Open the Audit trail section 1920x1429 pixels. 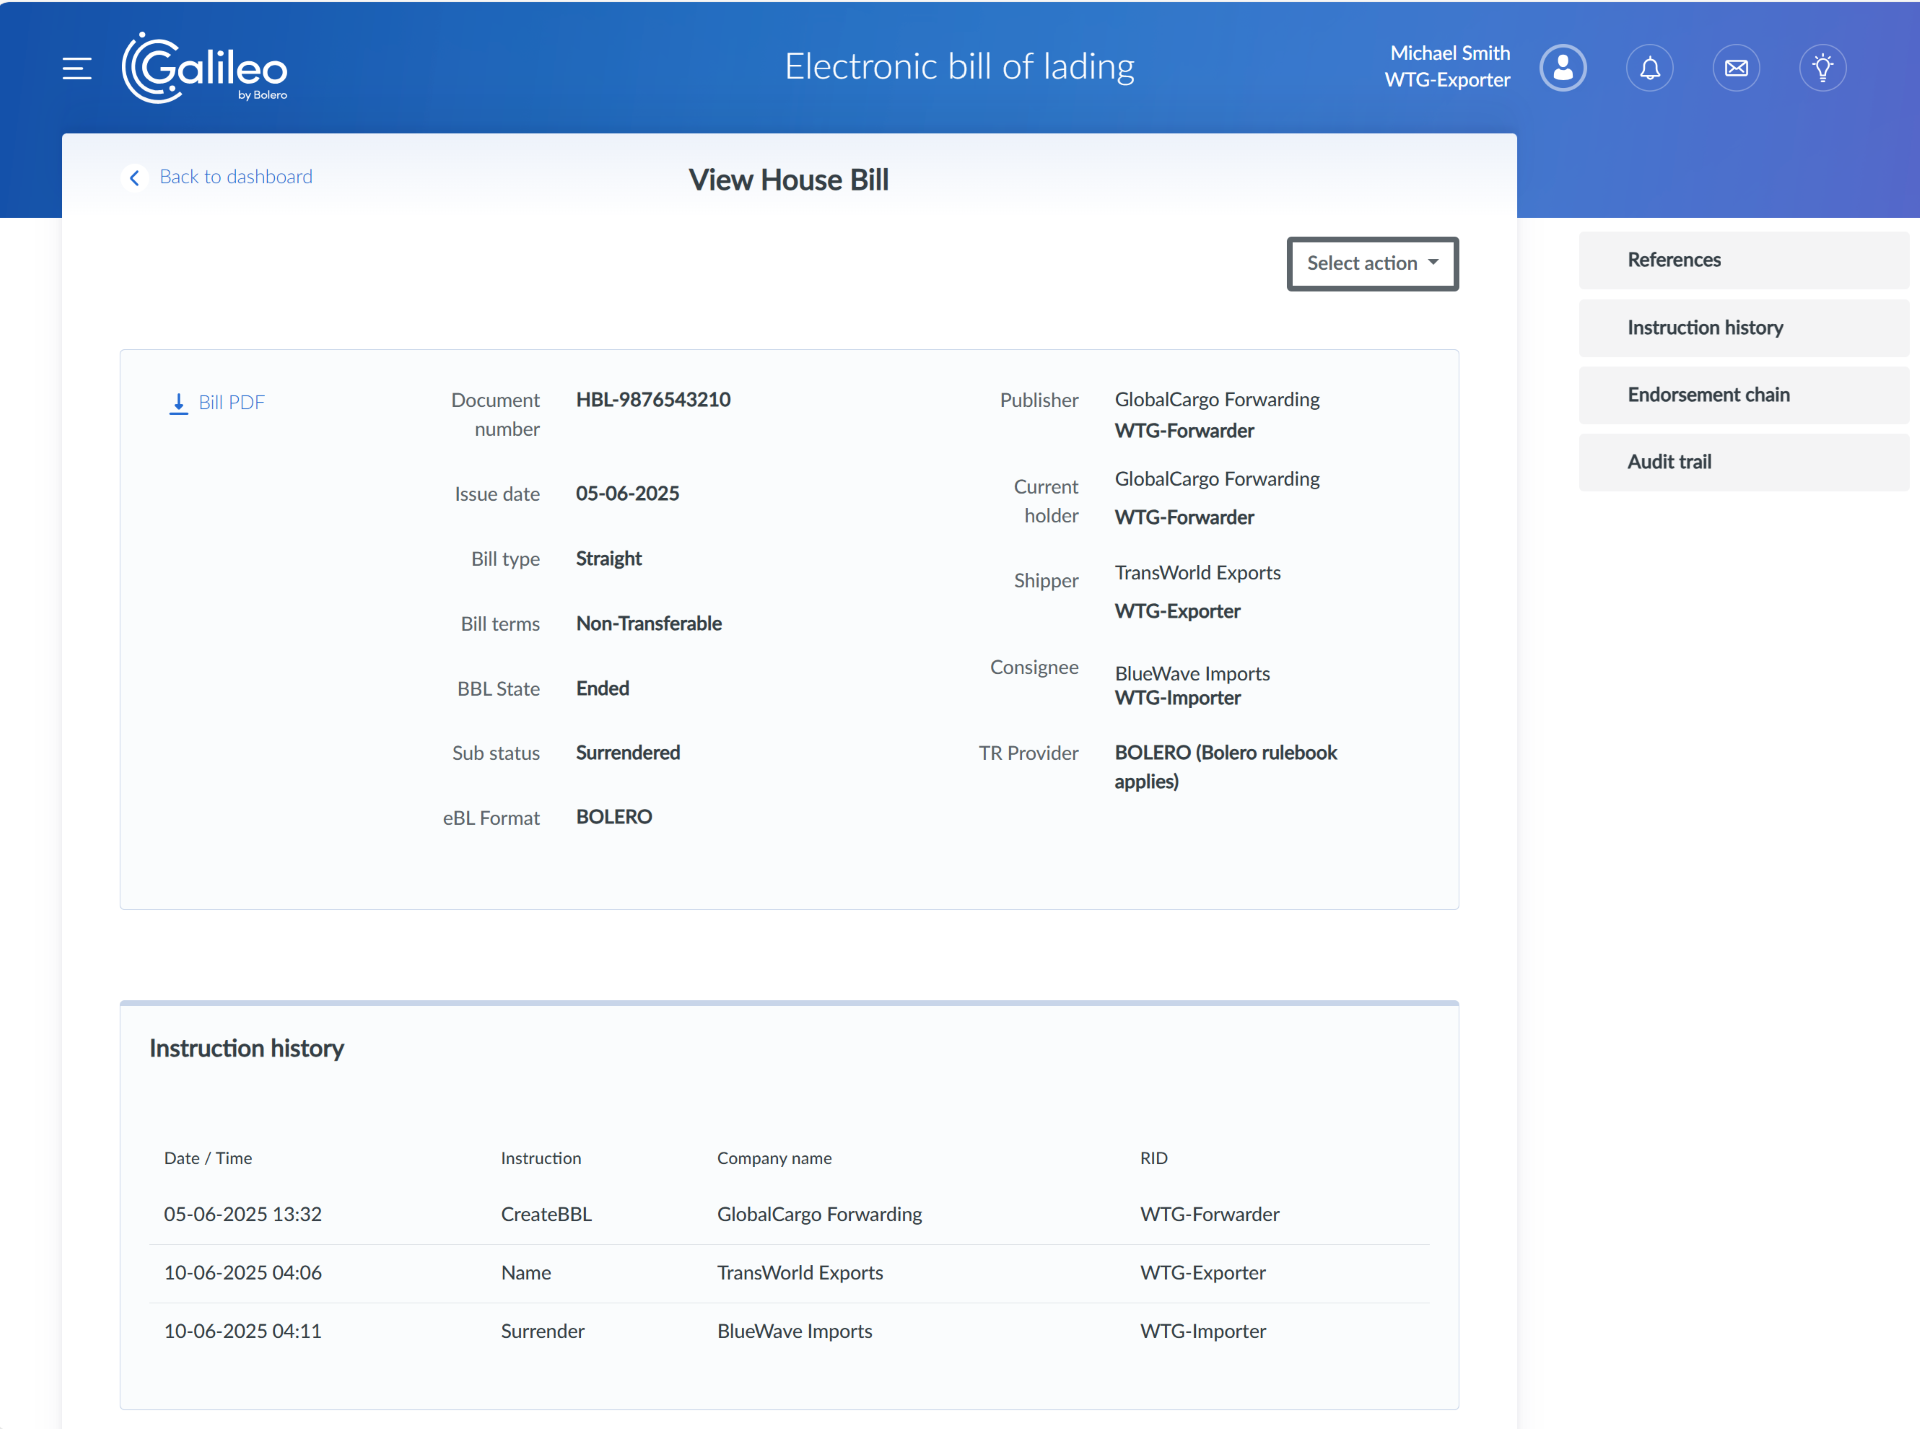click(1669, 462)
